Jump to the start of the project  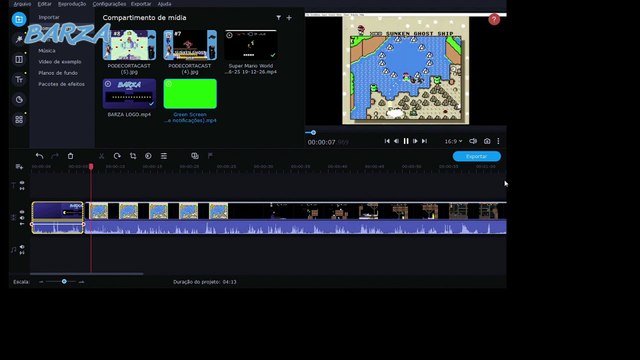tap(387, 141)
